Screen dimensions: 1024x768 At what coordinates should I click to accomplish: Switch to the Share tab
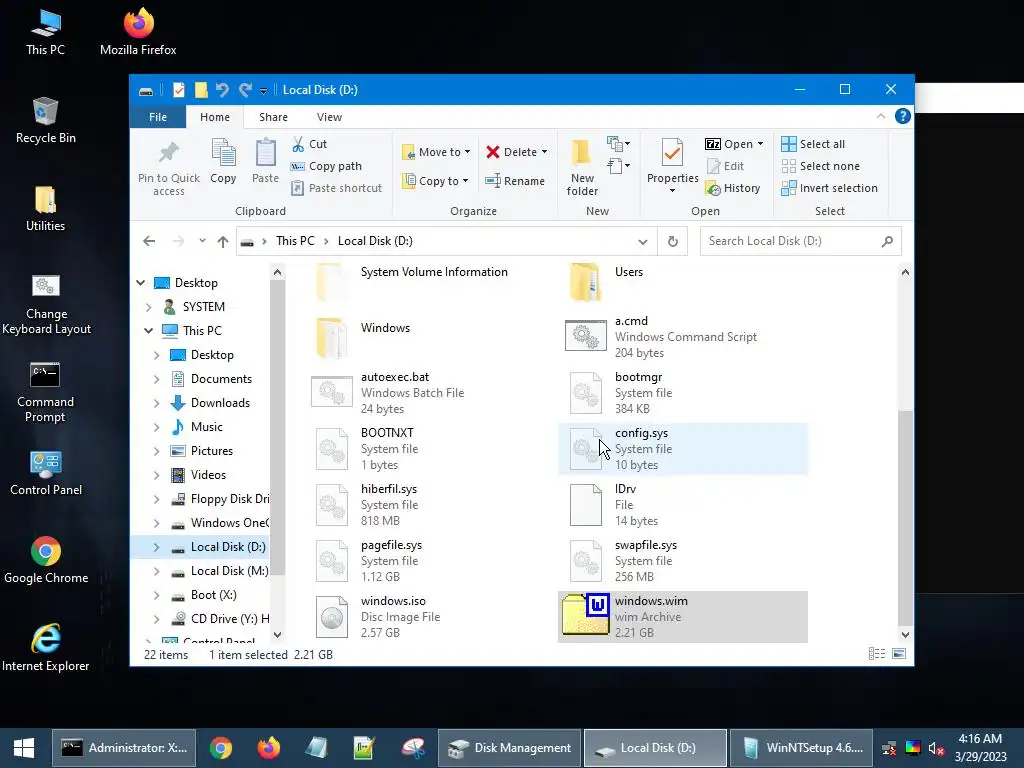[x=273, y=117]
